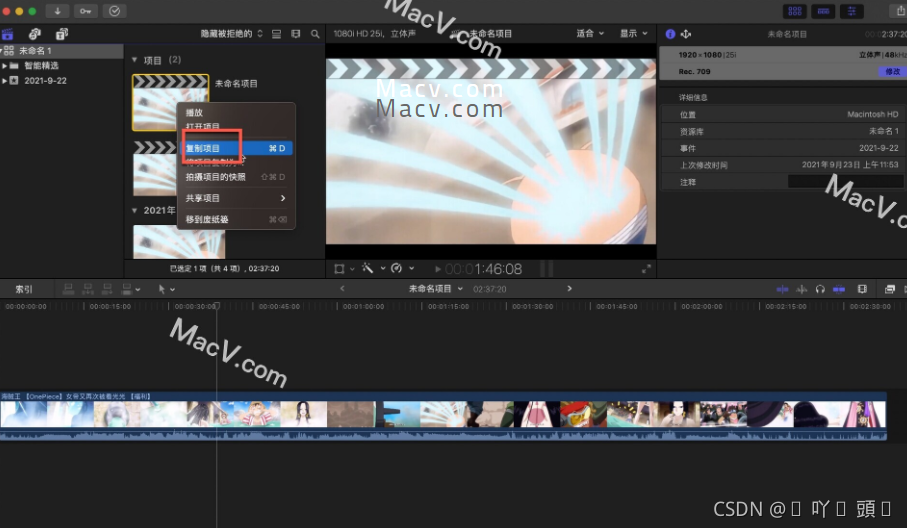
Task: Open the retime speedometer menu
Action: pyautogui.click(x=402, y=268)
